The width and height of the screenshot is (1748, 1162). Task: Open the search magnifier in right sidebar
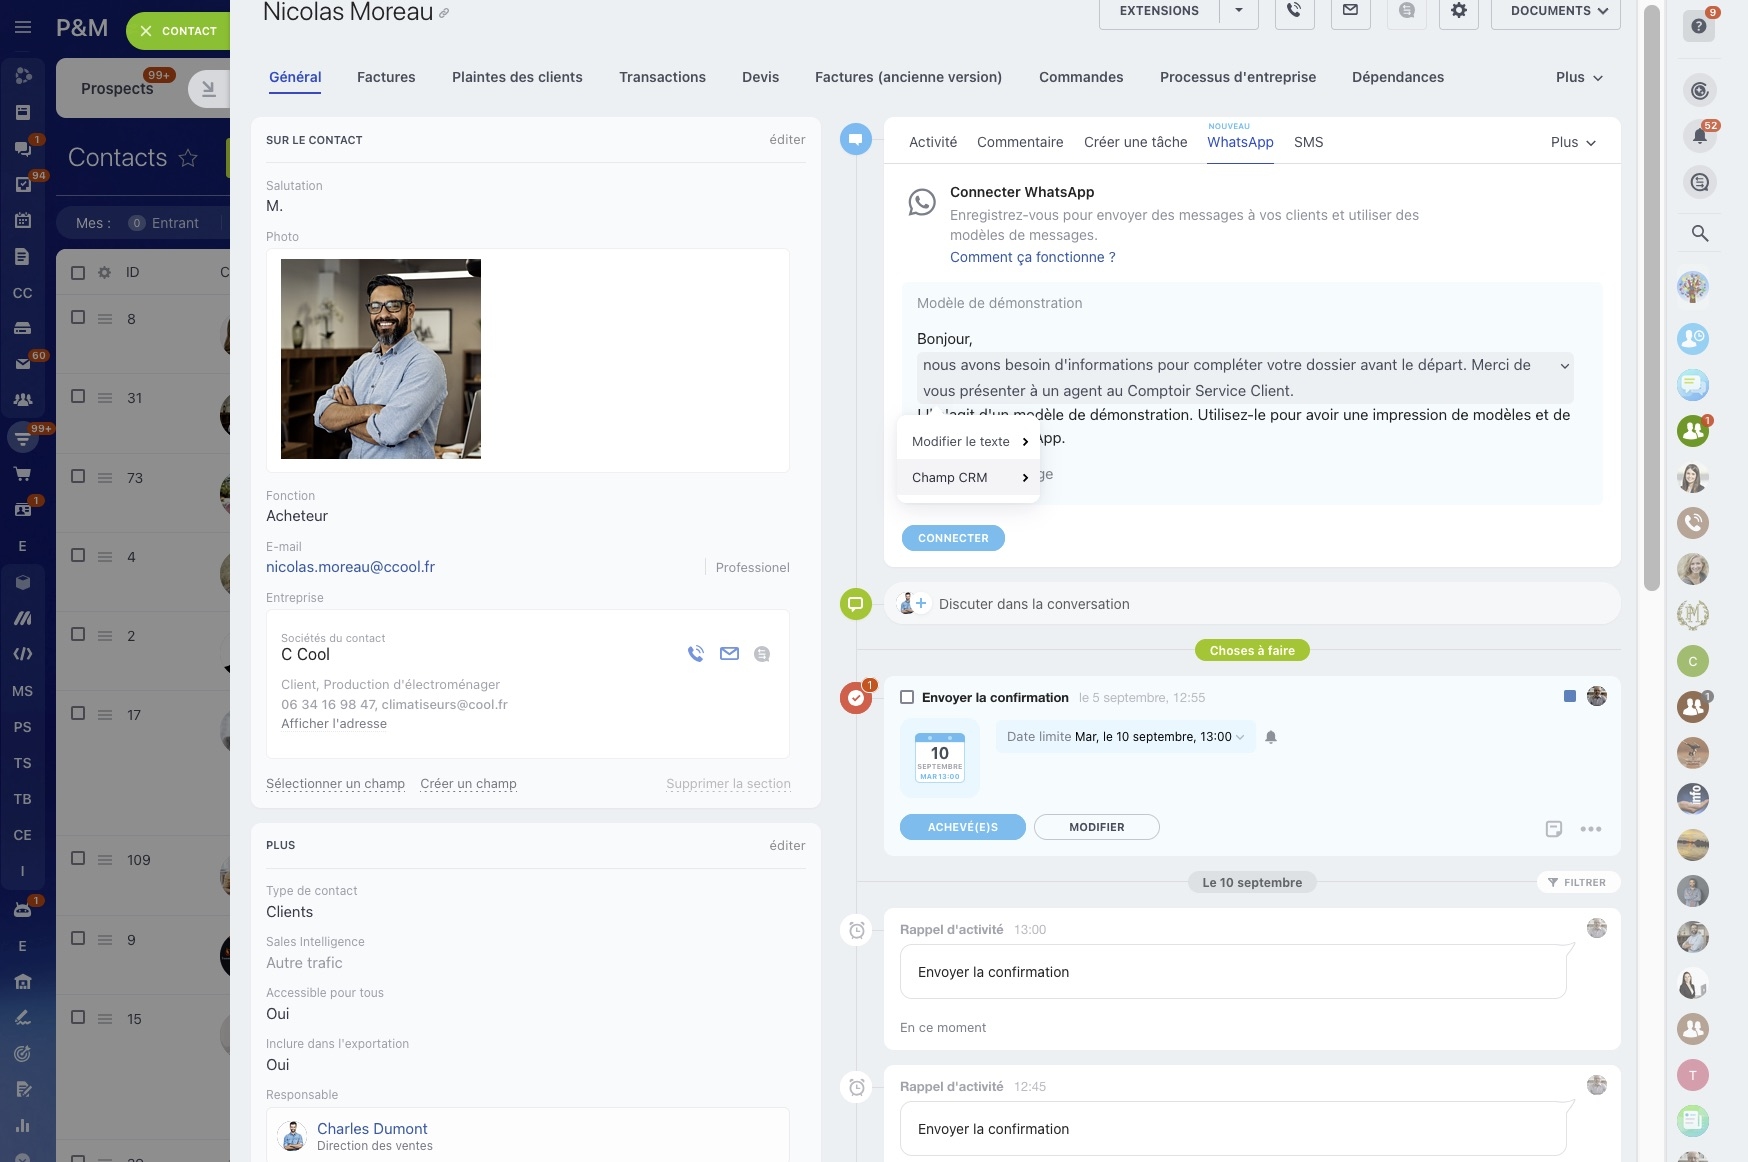click(x=1700, y=233)
